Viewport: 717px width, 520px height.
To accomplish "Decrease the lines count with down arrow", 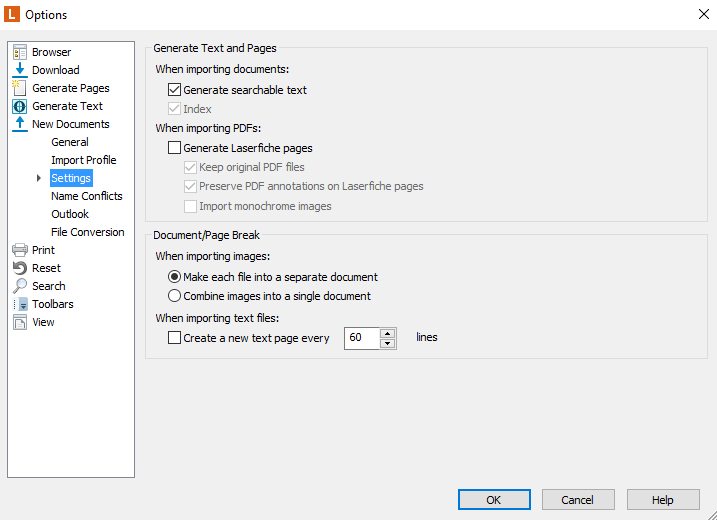I will pyautogui.click(x=387, y=343).
